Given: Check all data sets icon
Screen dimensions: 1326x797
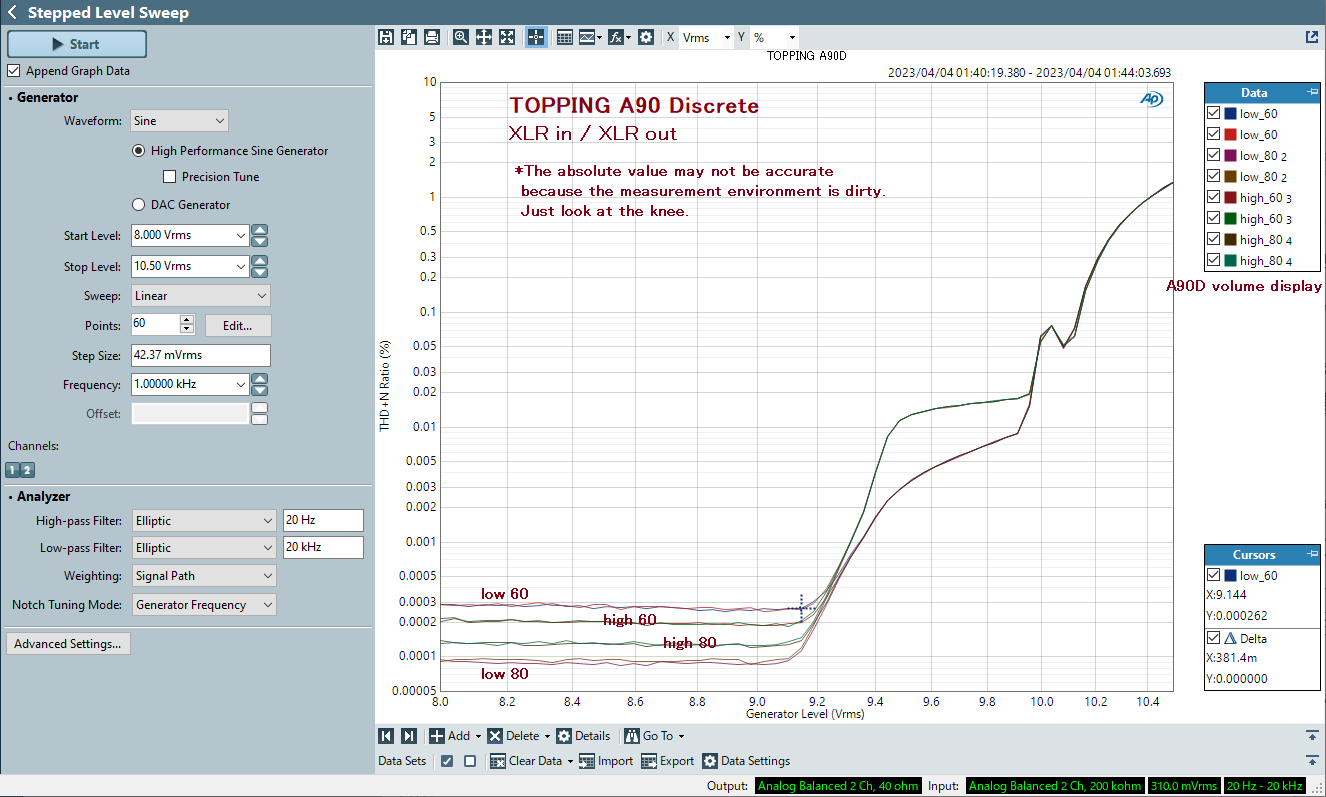Looking at the screenshot, I should click(x=447, y=761).
